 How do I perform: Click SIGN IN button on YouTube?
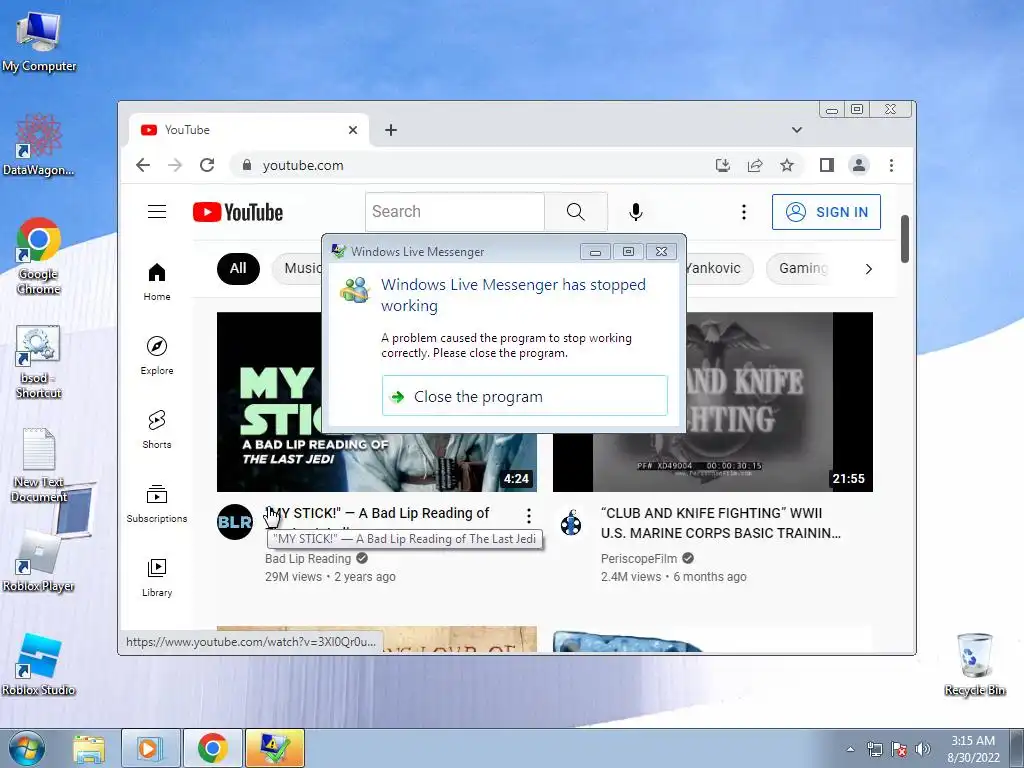coord(826,212)
